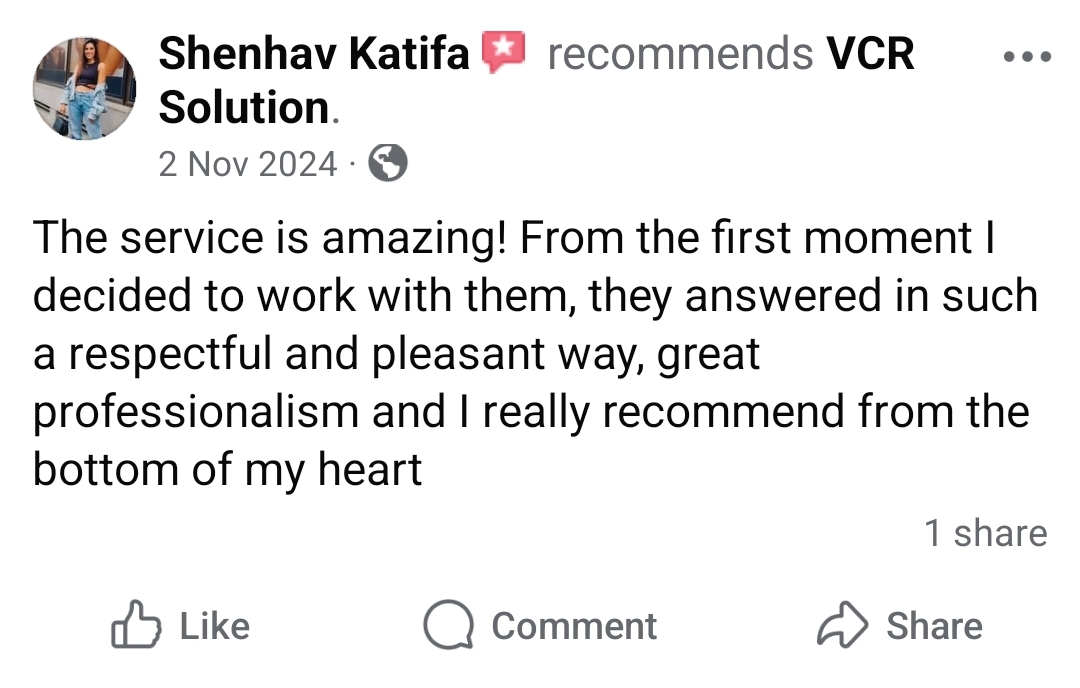The width and height of the screenshot is (1080, 688).
Task: Click the 2 Nov 2024 timestamp
Action: tap(248, 163)
